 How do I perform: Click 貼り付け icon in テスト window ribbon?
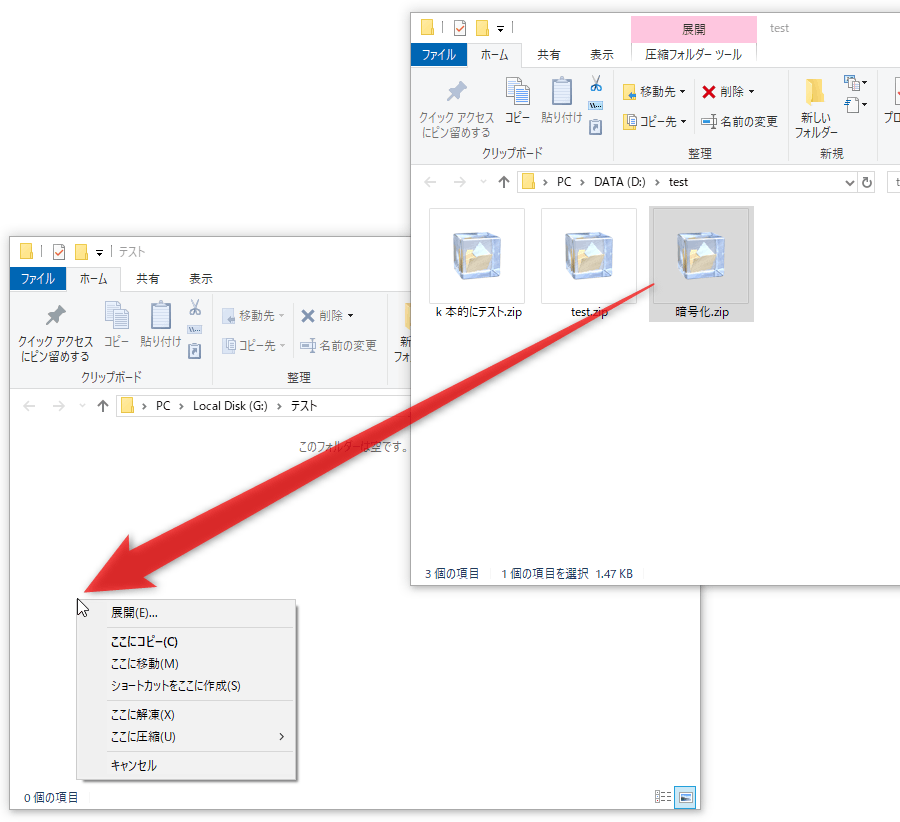click(x=160, y=325)
